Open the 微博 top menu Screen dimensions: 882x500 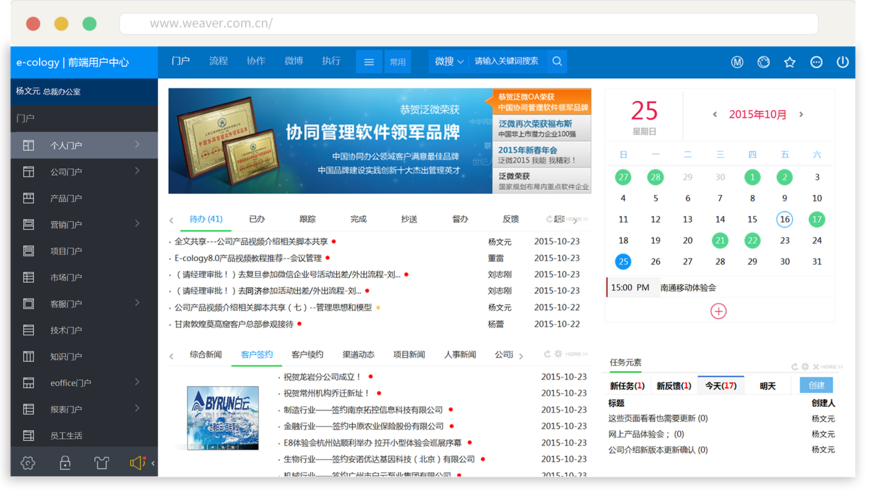click(294, 61)
